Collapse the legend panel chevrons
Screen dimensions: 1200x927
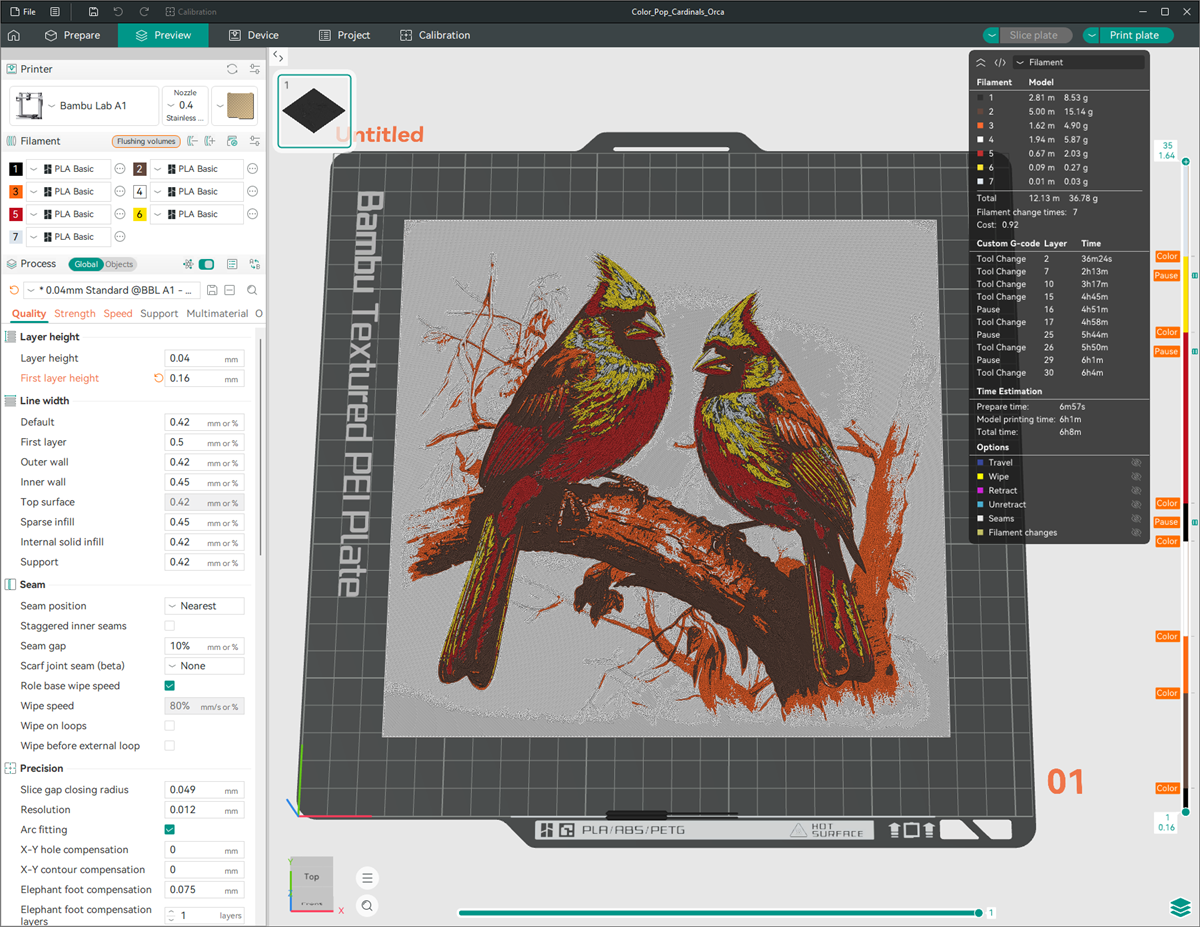point(981,62)
